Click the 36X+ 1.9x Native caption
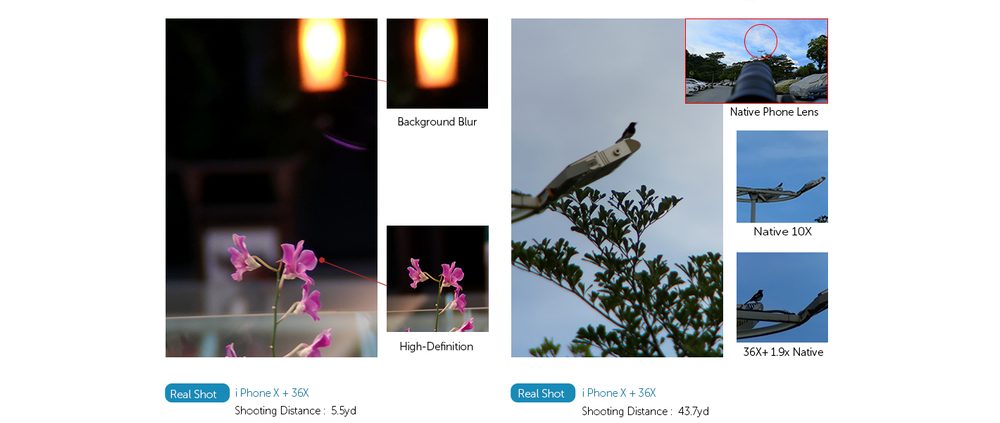 pyautogui.click(x=783, y=352)
